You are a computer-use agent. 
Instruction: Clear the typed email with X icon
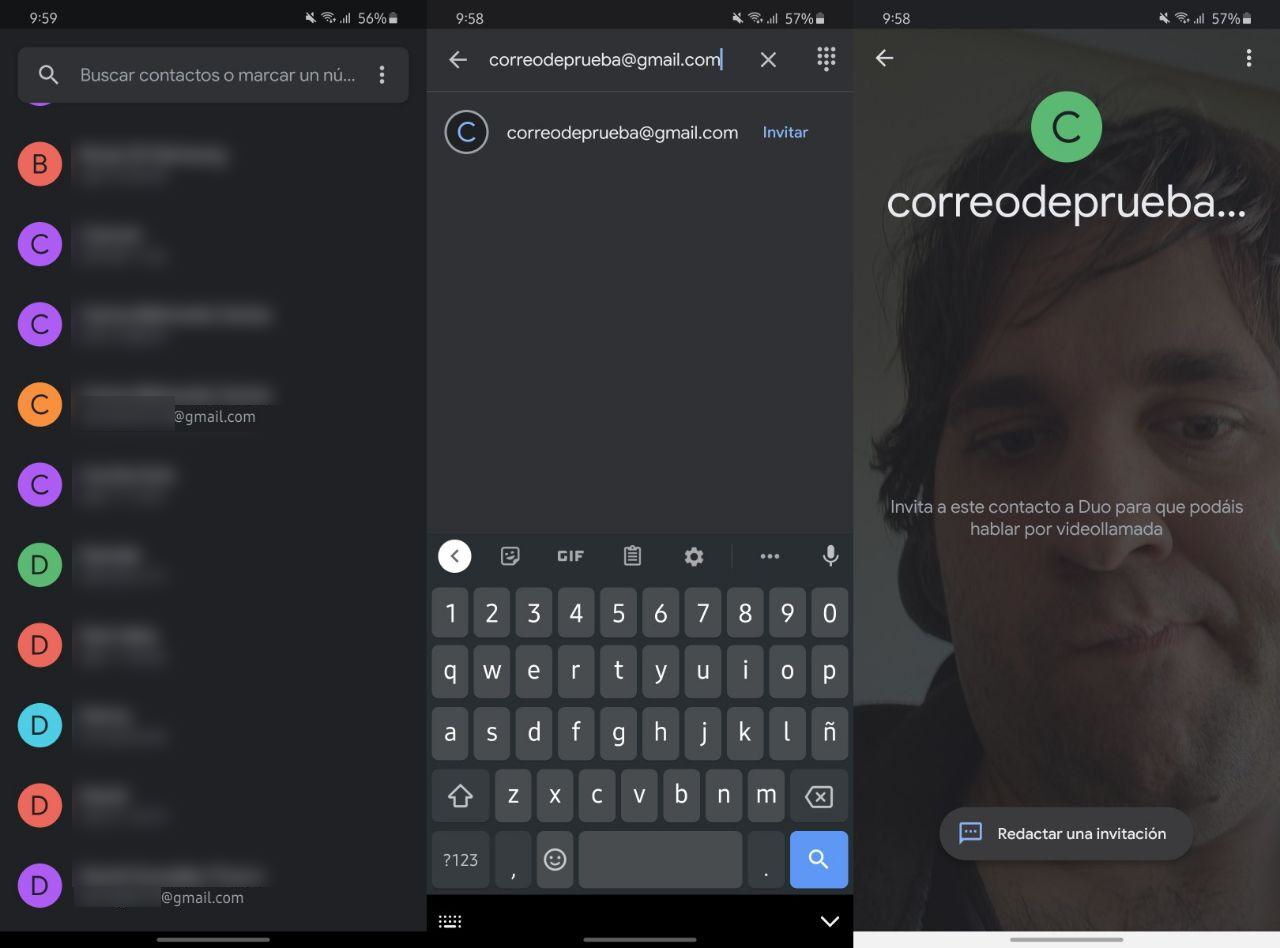pyautogui.click(x=768, y=60)
